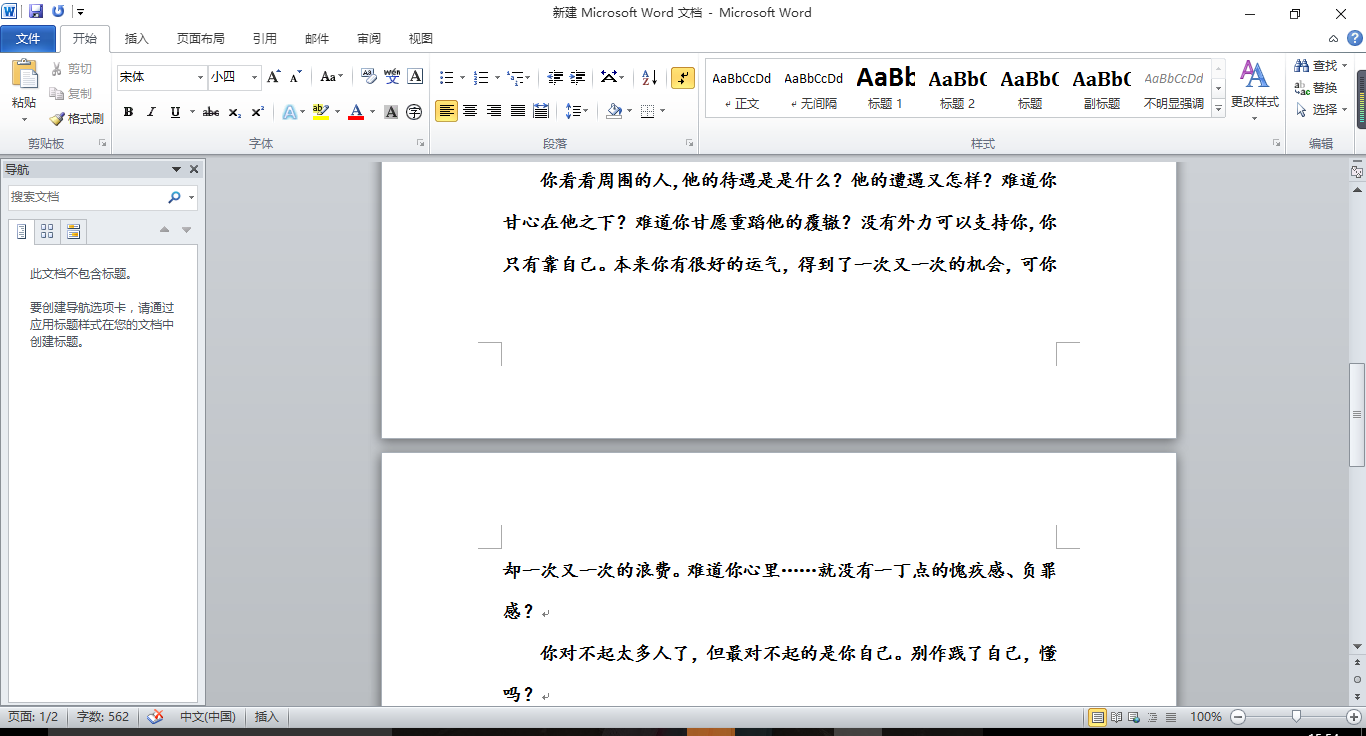Screen dimensions: 1366x736
Task: Click the Clear Formatting eraser icon
Action: (368, 77)
